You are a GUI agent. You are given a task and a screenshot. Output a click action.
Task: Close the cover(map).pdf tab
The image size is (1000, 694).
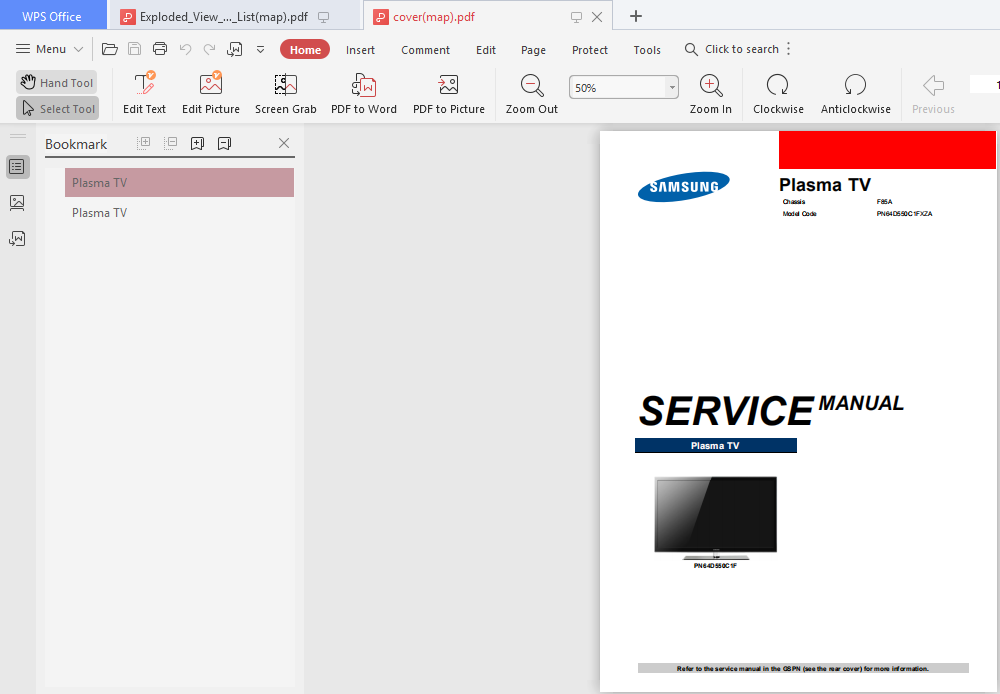(597, 17)
